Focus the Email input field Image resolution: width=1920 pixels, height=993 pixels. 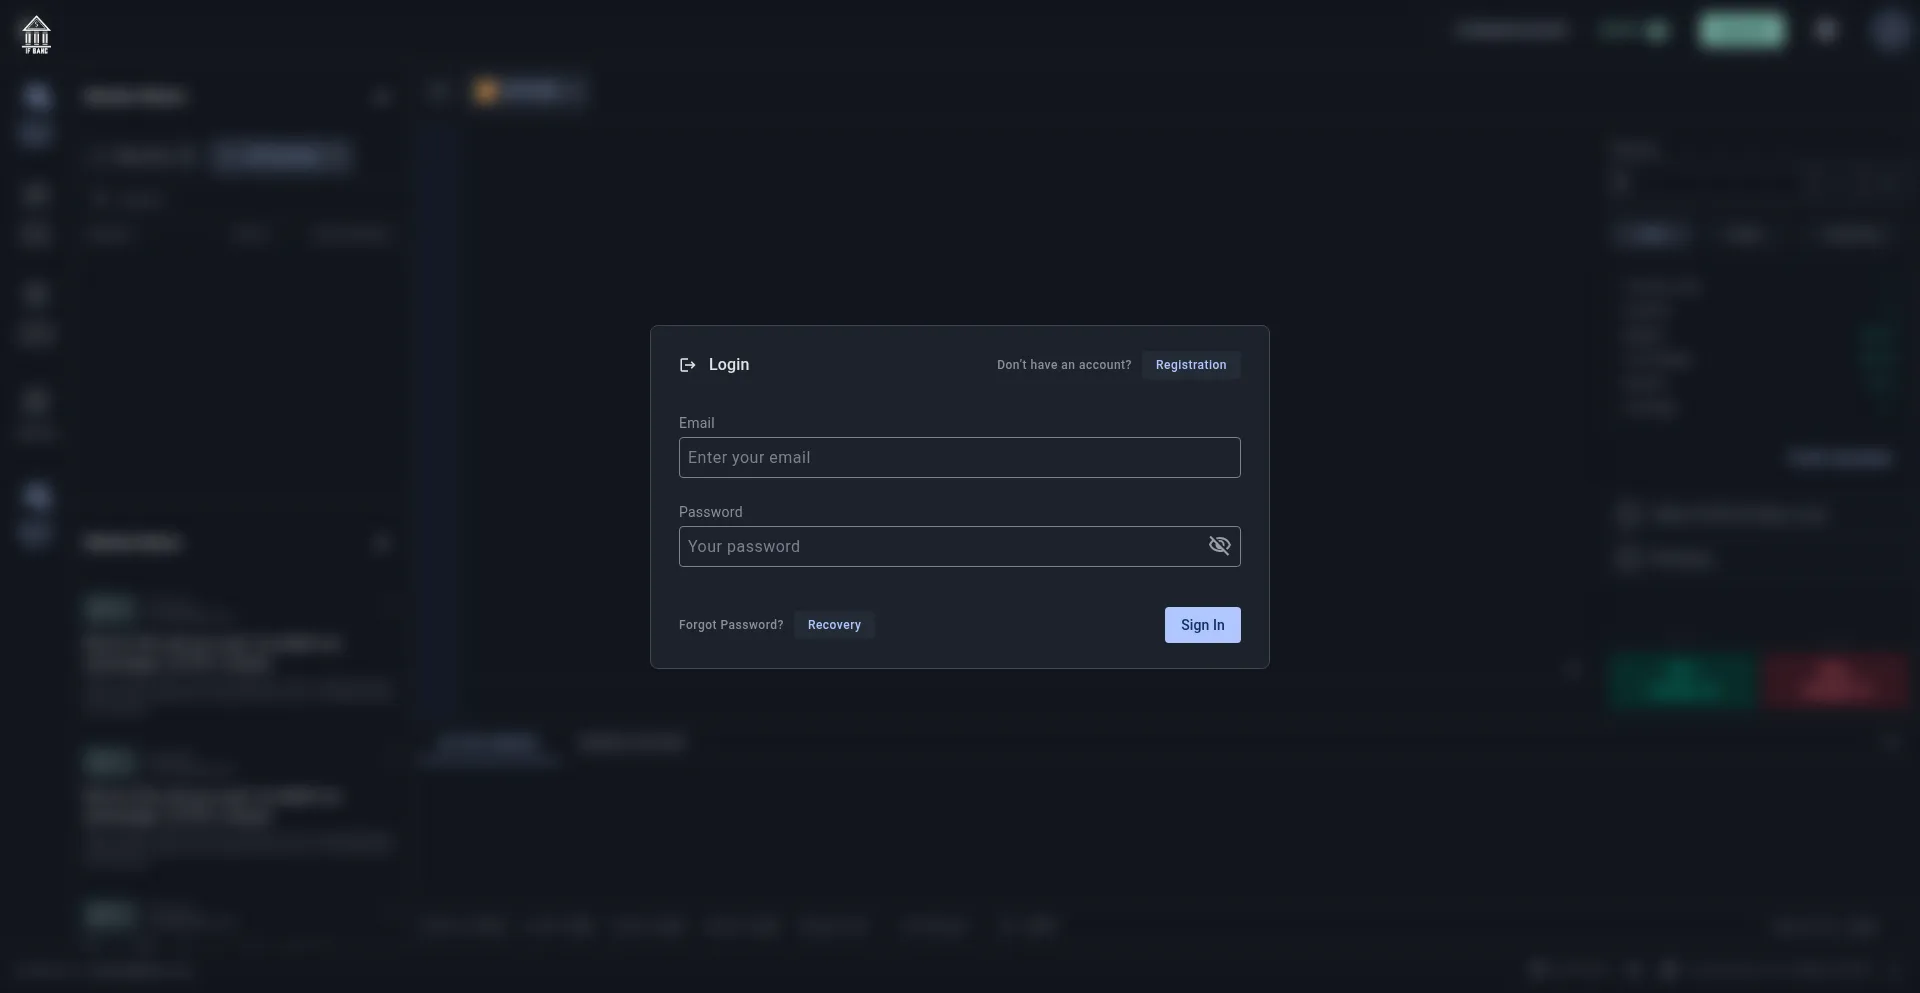click(959, 458)
